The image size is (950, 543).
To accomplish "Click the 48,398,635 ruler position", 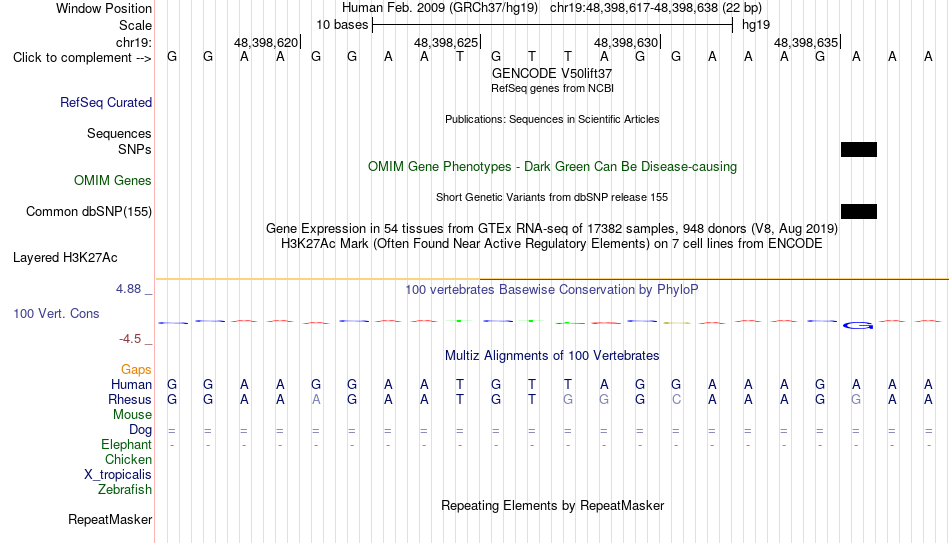I will click(806, 42).
